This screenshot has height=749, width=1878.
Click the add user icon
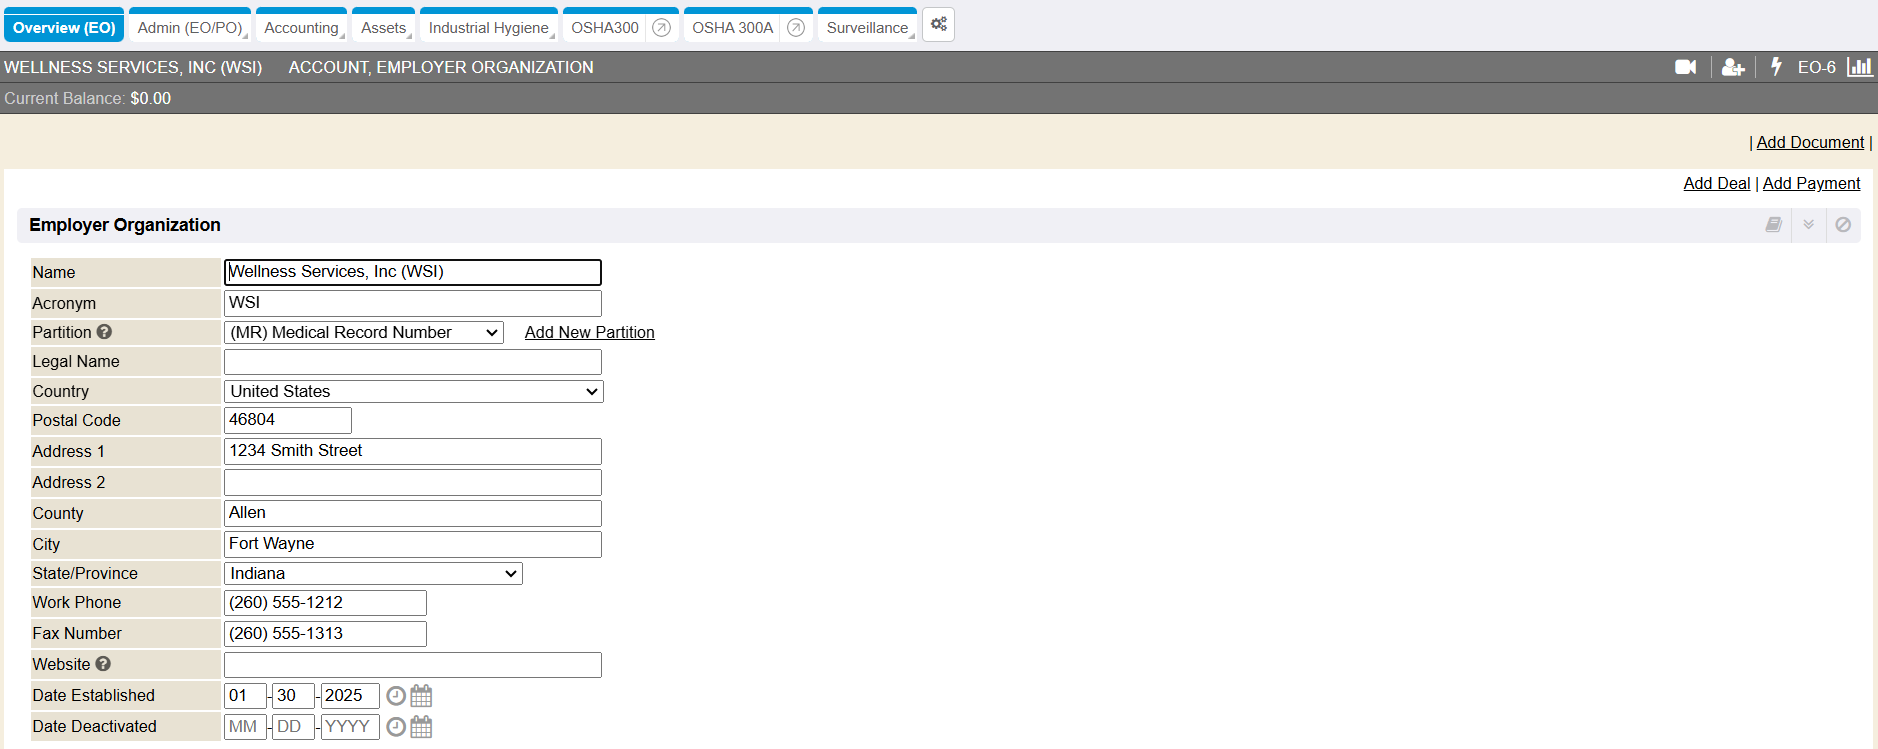coord(1733,67)
